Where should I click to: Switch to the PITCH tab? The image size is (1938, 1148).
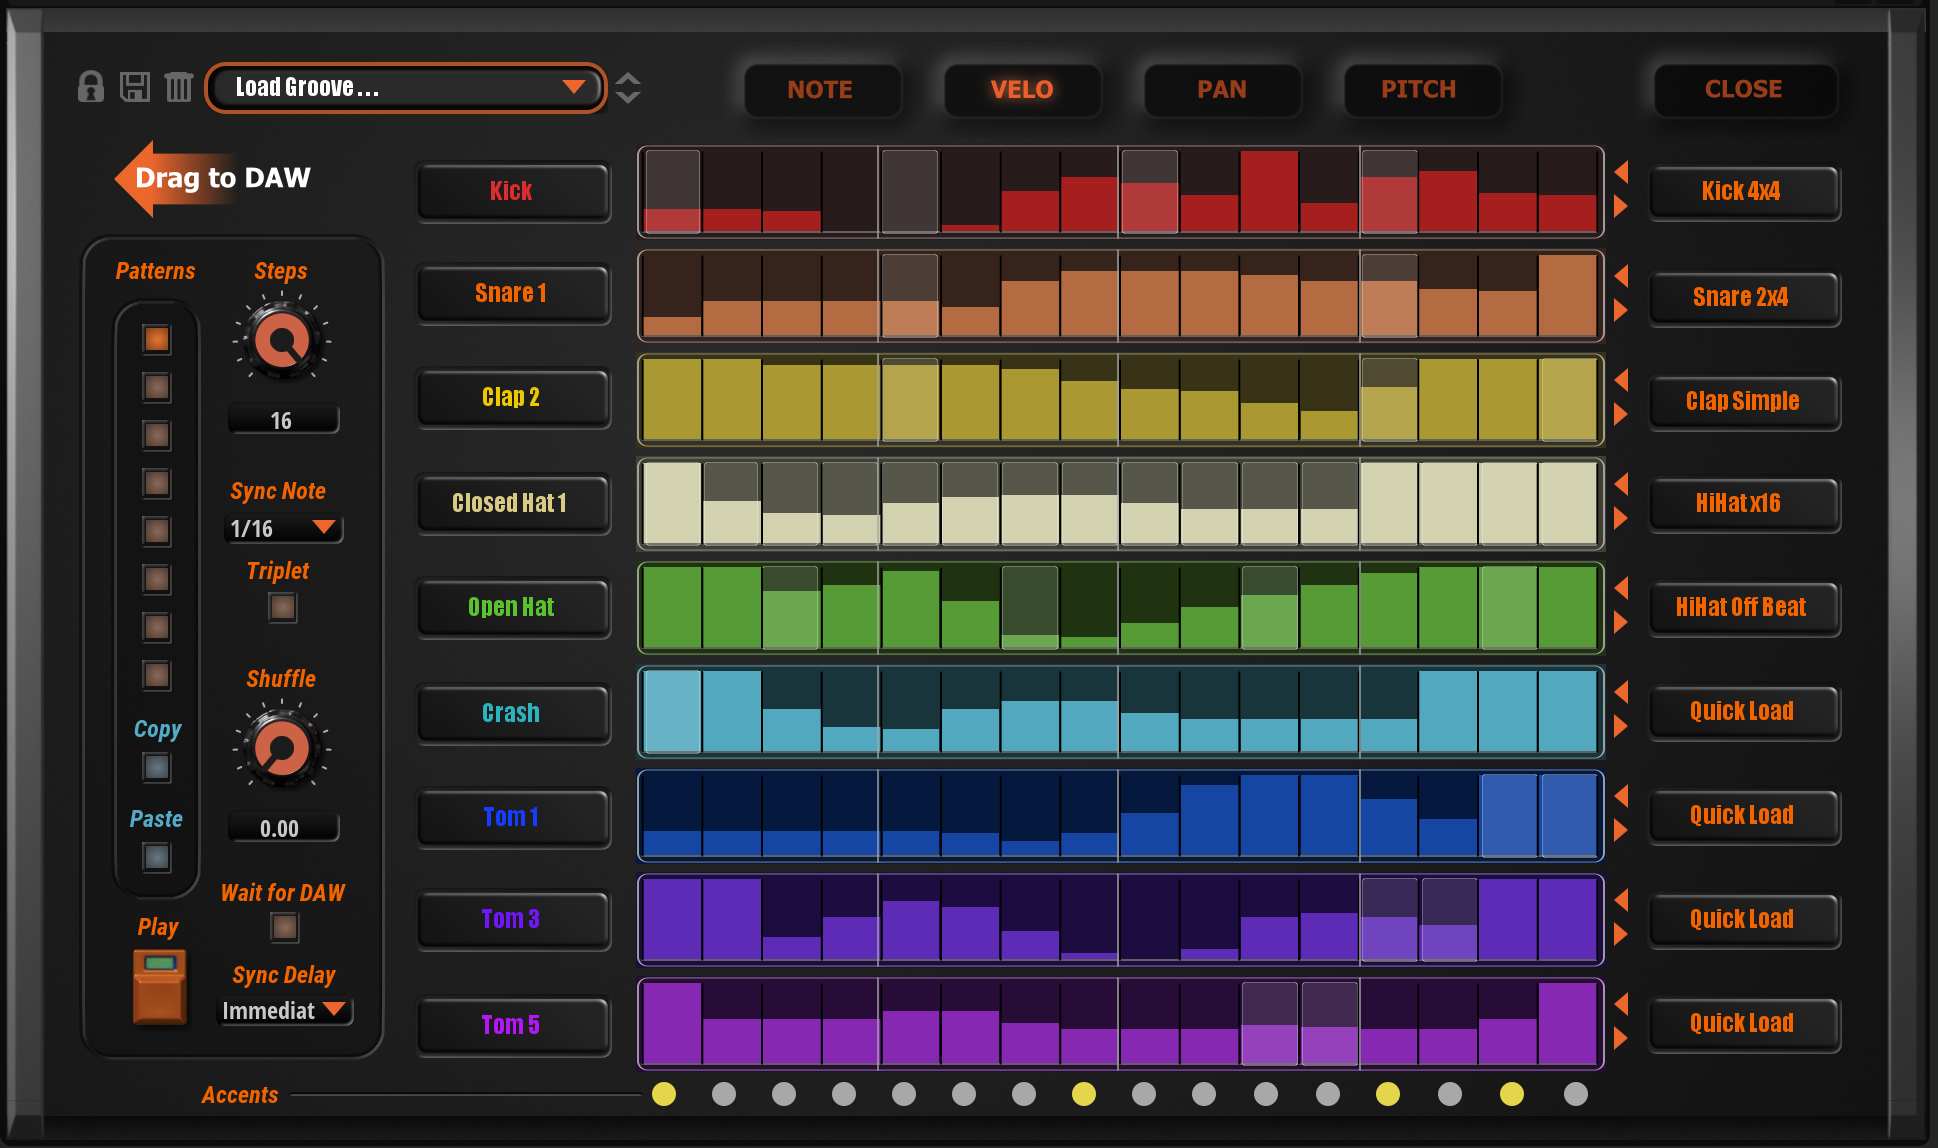(1418, 90)
